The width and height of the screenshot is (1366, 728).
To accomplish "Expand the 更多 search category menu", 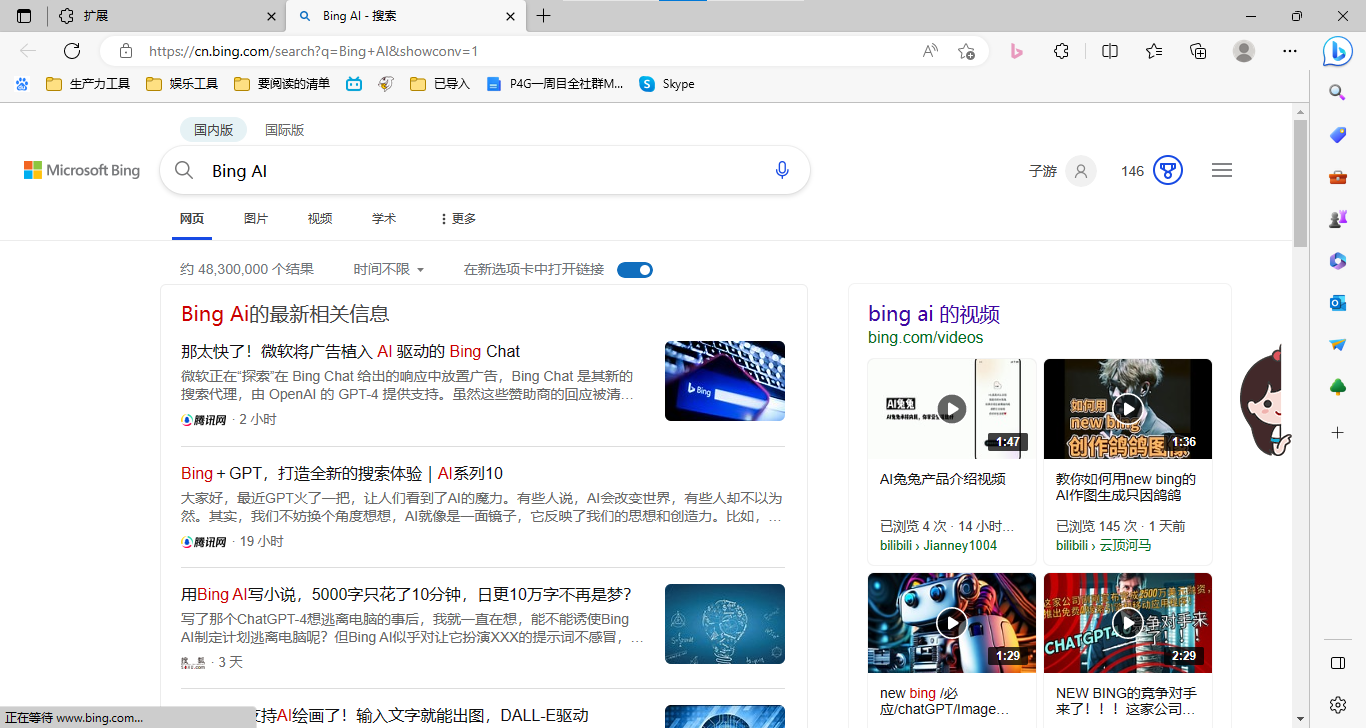I will 455,218.
